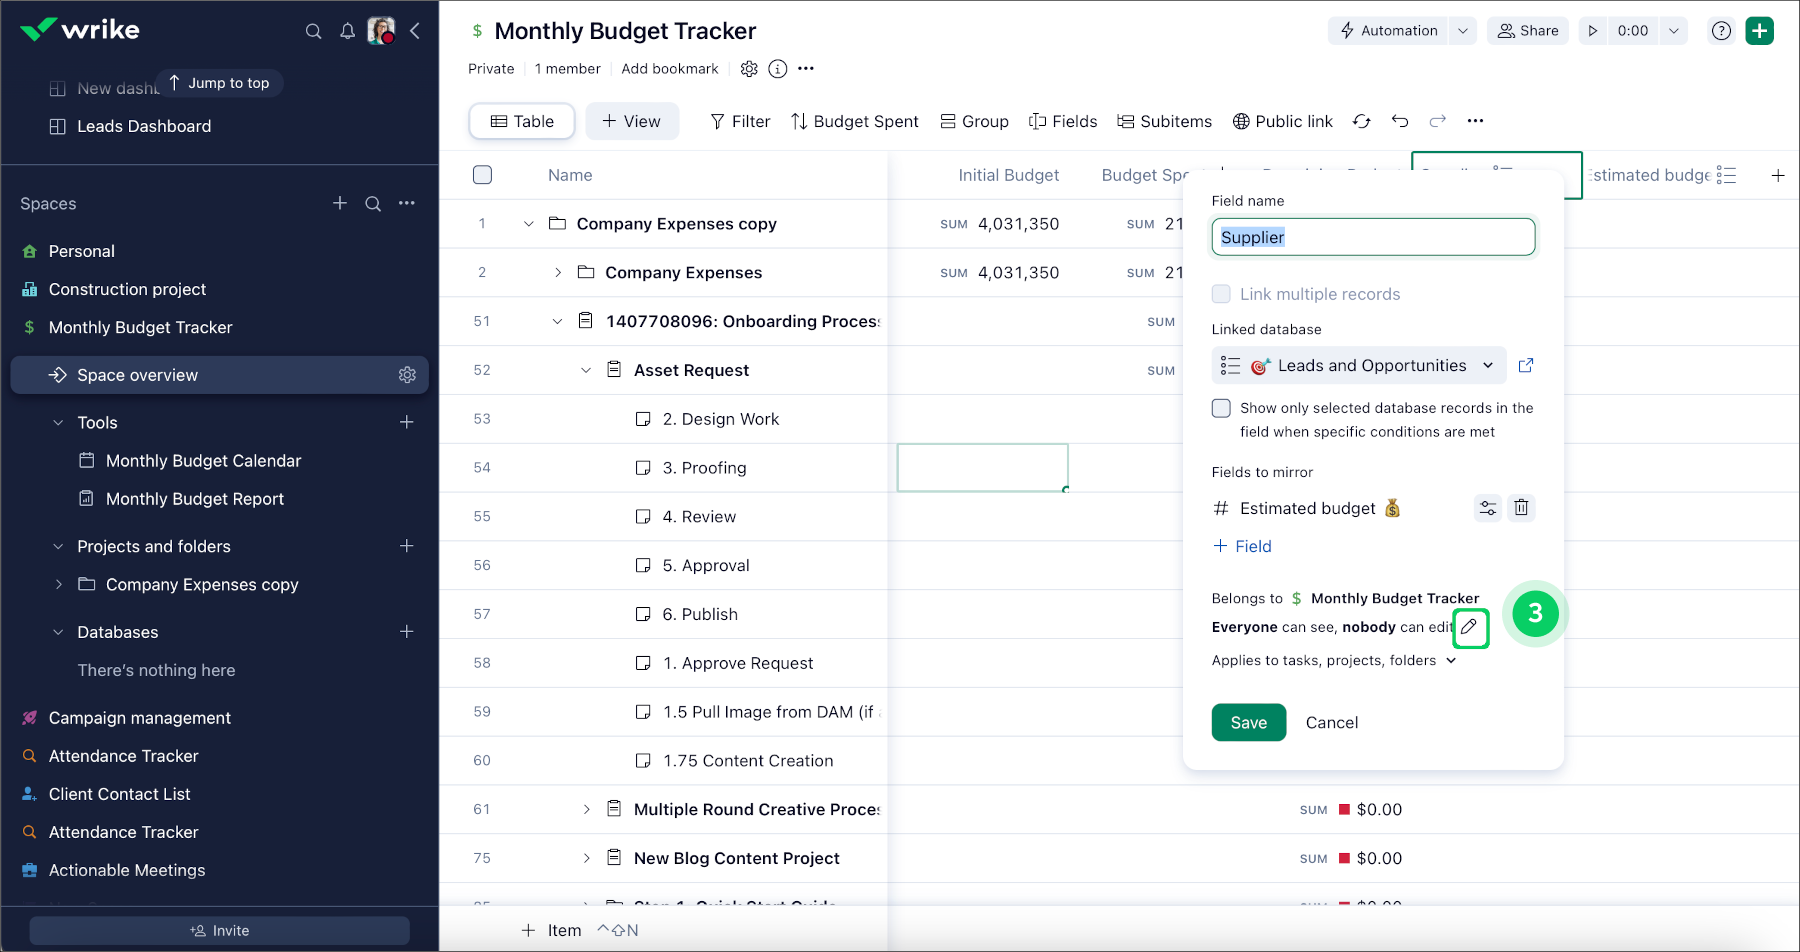Screen dimensions: 1800x952
Task: Save the field settings
Action: (x=1248, y=723)
